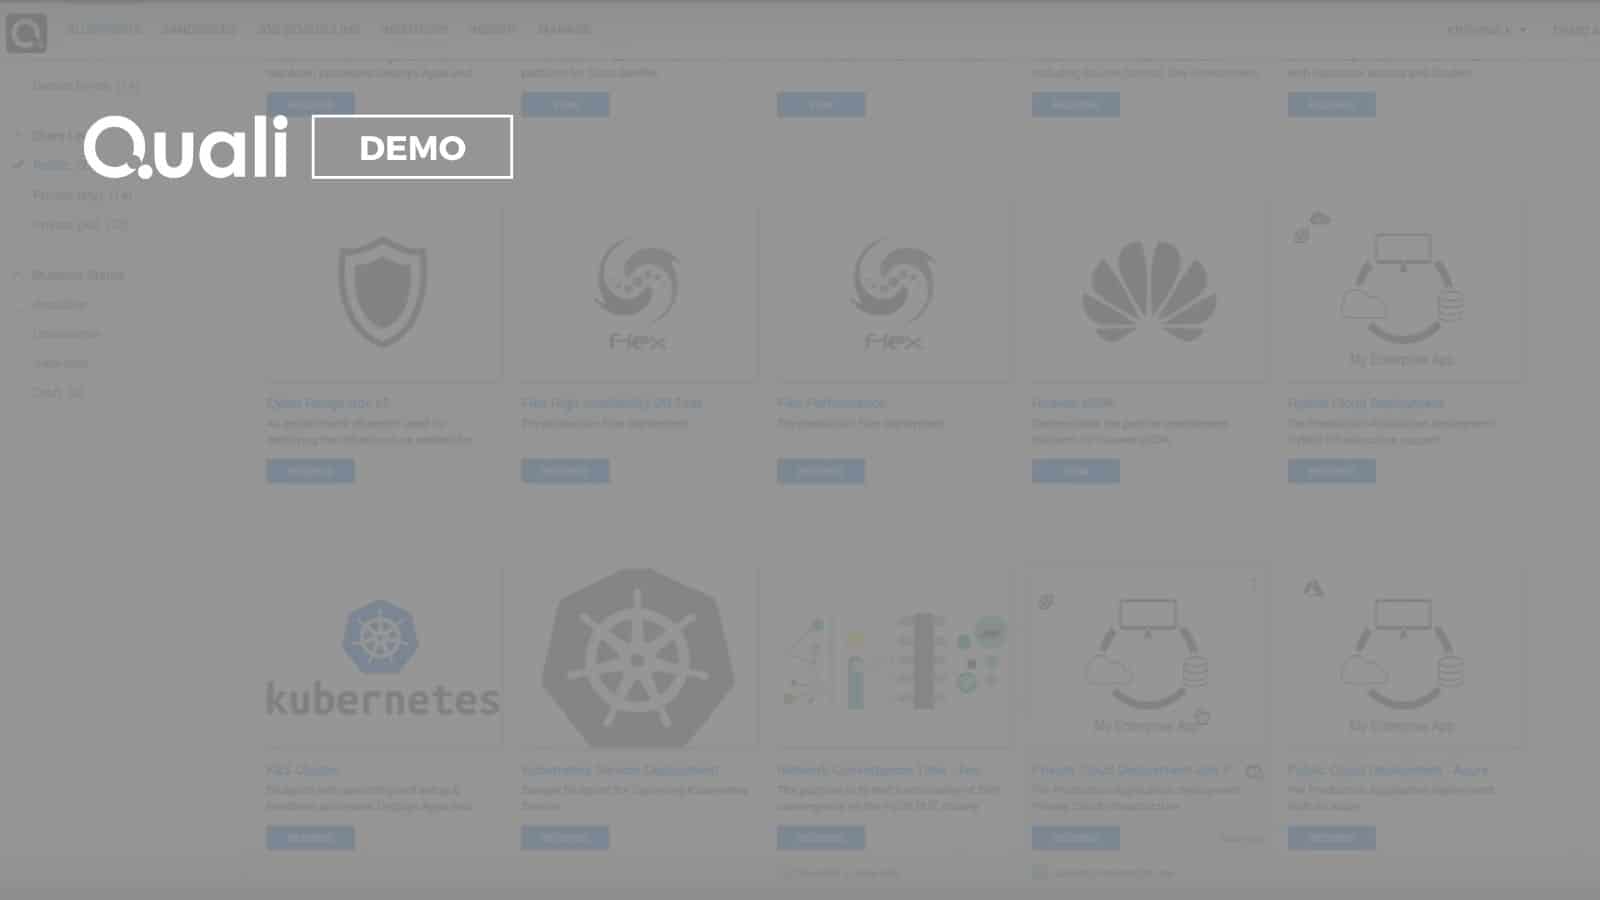Open the comment bubble icon next to Private Cloud Deployment

pos(1253,771)
